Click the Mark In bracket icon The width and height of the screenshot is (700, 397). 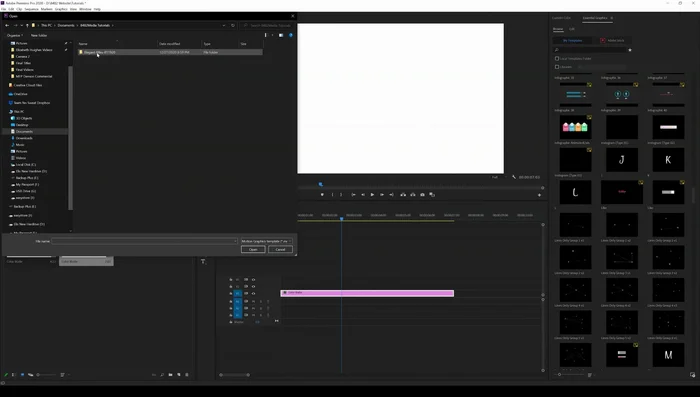click(332, 195)
